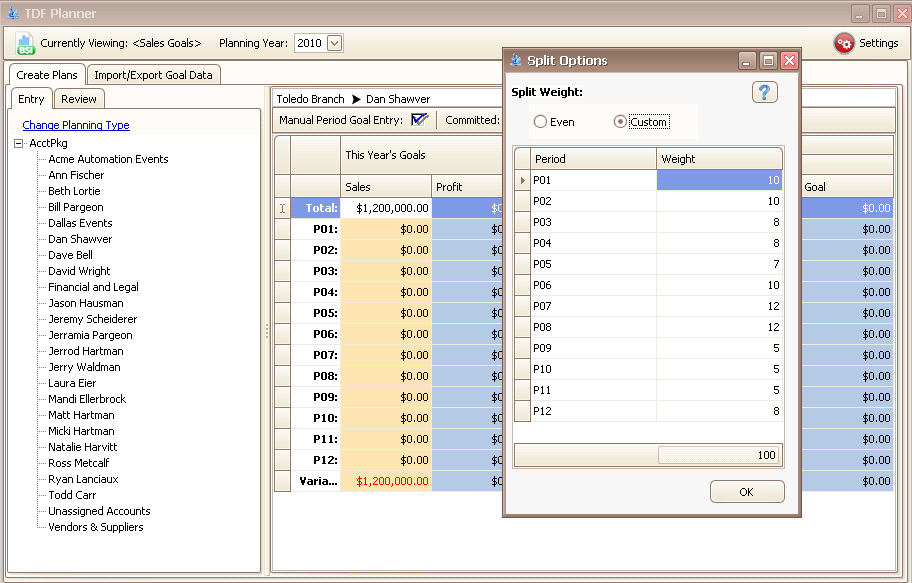This screenshot has width=912, height=583.
Task: Switch to the Import/Export Goal Data tab
Action: click(153, 75)
